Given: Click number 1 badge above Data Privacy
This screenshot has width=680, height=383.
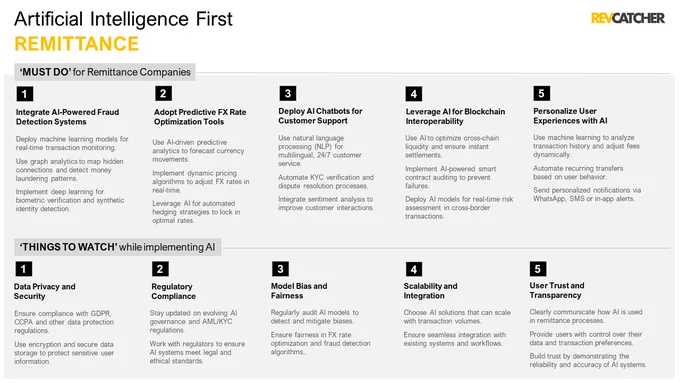Looking at the screenshot, I should pyautogui.click(x=23, y=269).
